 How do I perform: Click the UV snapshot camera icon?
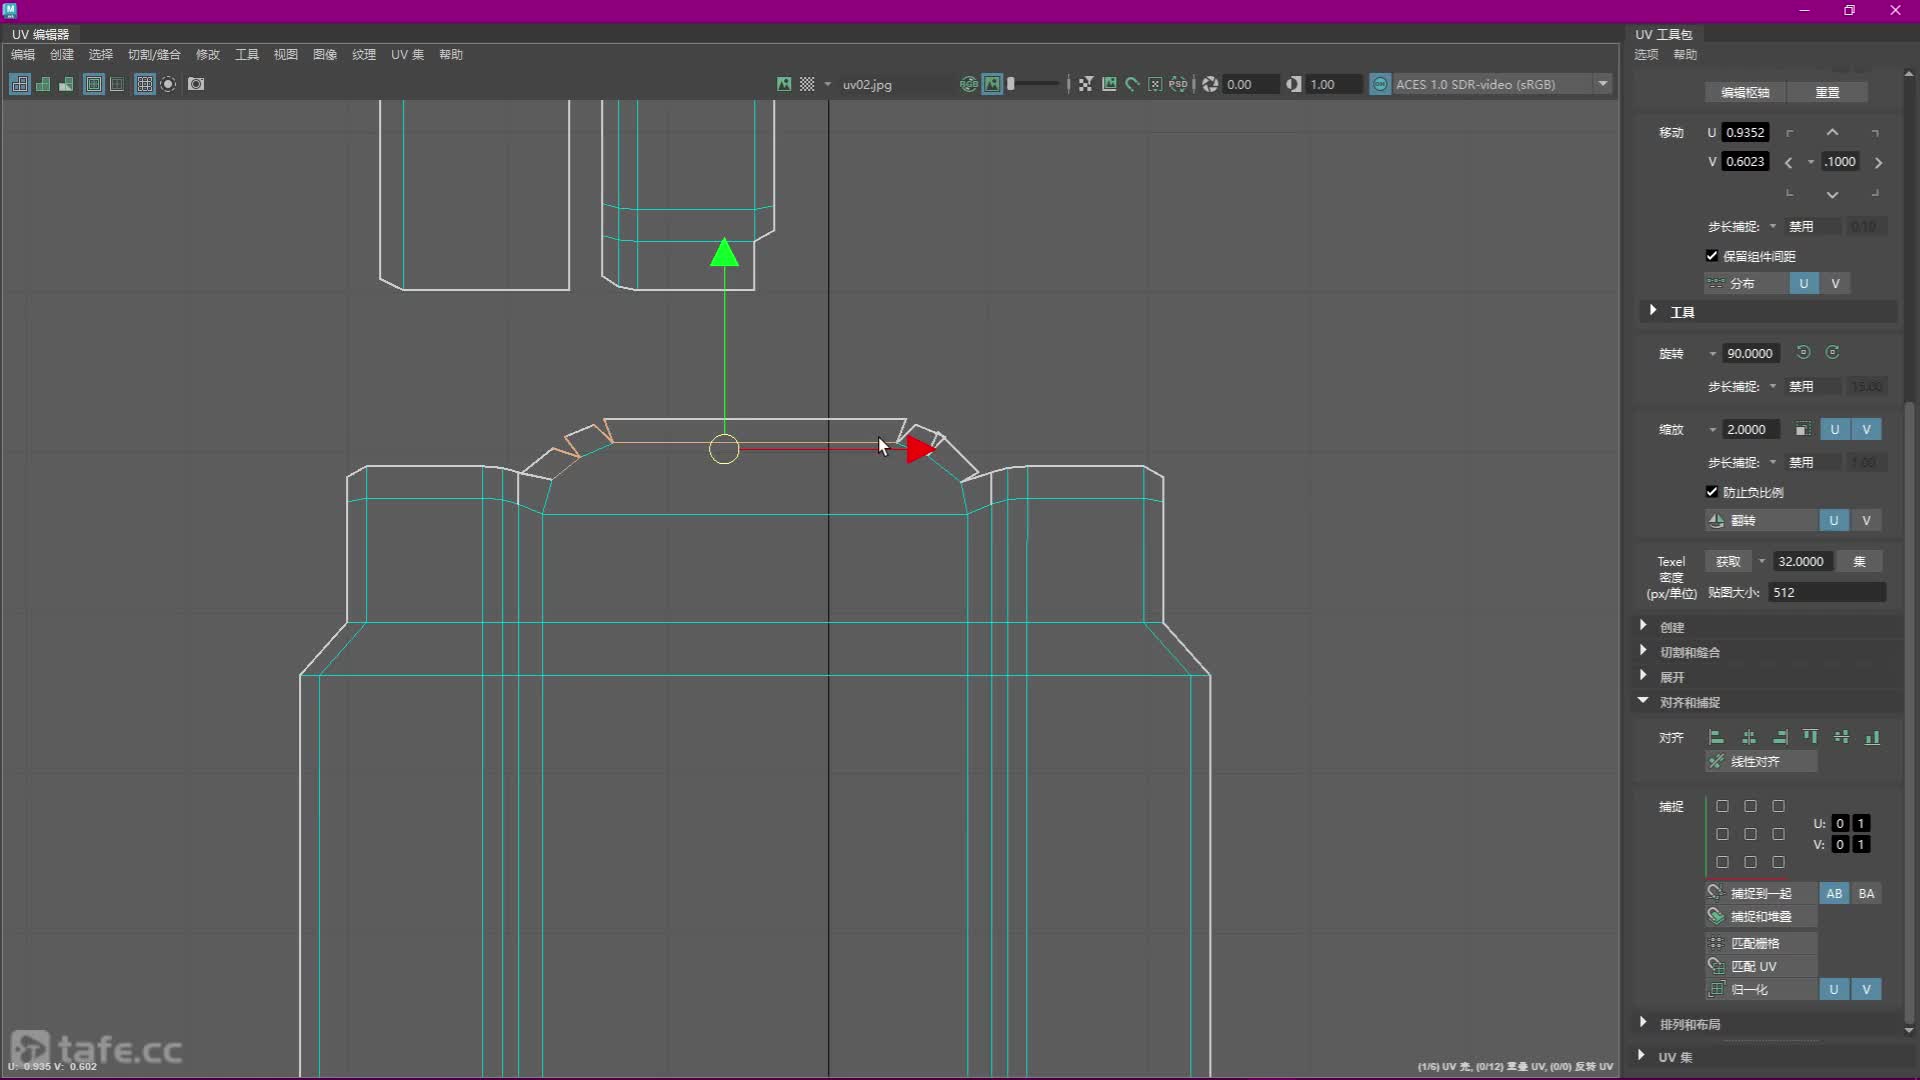coord(196,84)
